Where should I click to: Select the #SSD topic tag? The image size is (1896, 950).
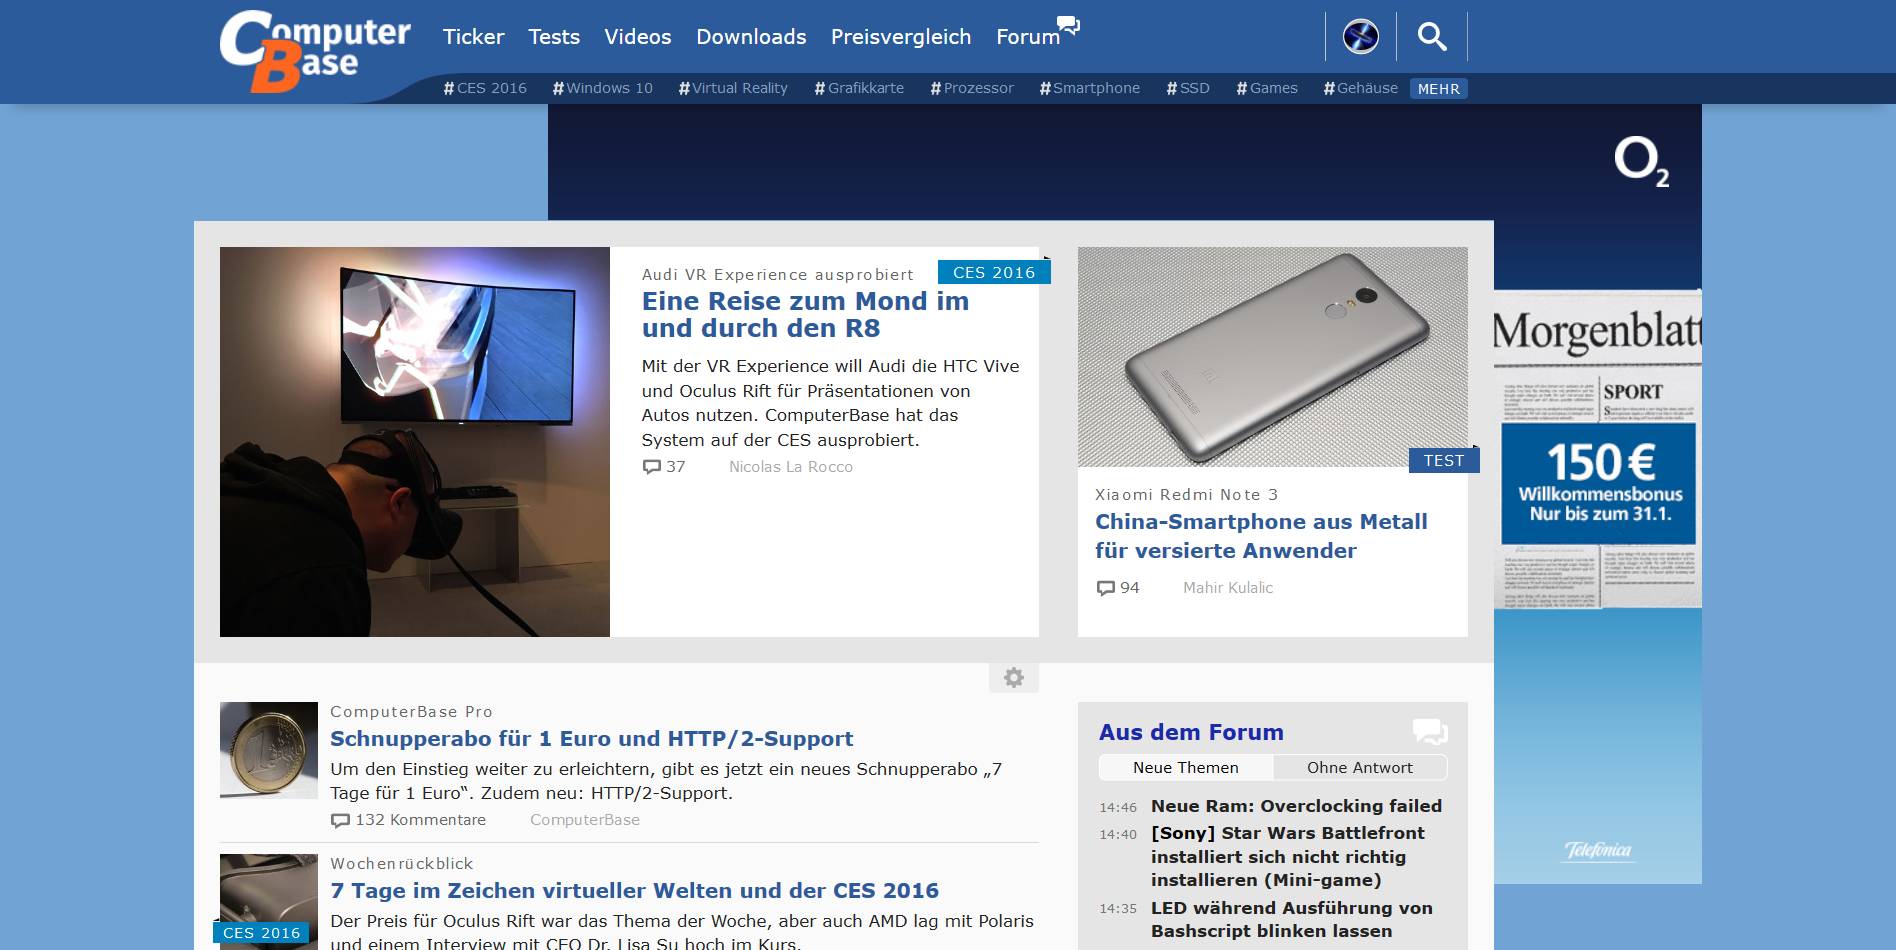point(1188,88)
